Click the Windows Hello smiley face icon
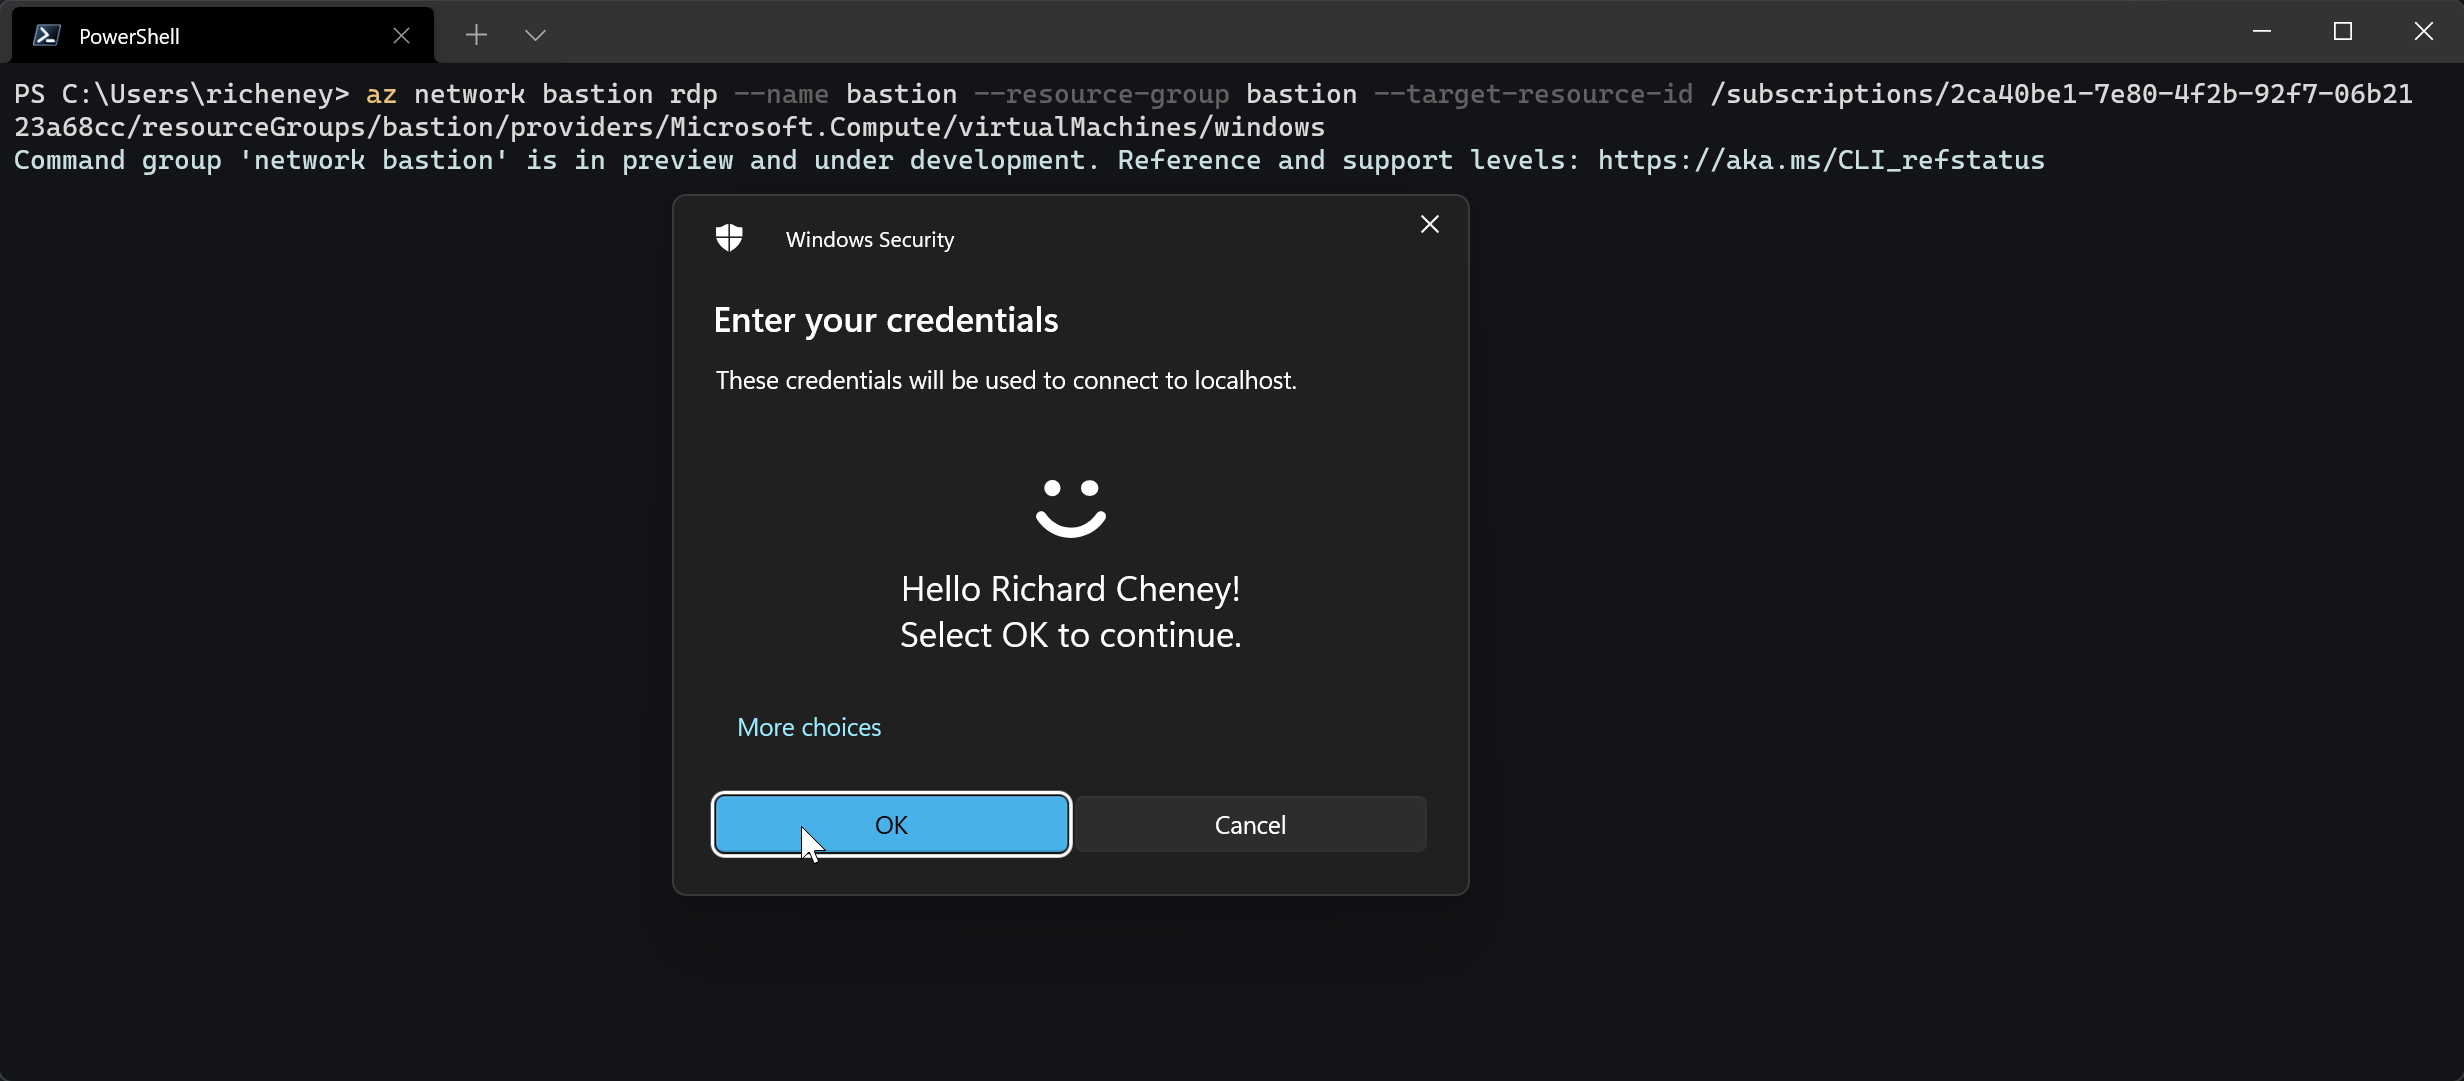Image resolution: width=2464 pixels, height=1081 pixels. pyautogui.click(x=1070, y=508)
